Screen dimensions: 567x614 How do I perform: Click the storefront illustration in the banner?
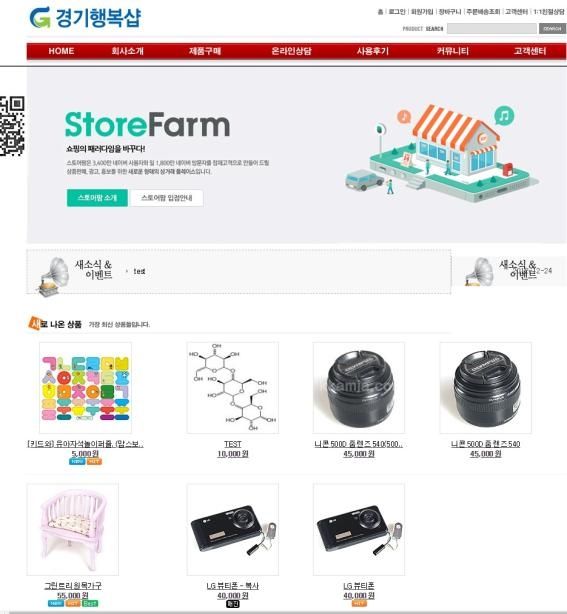point(442,153)
